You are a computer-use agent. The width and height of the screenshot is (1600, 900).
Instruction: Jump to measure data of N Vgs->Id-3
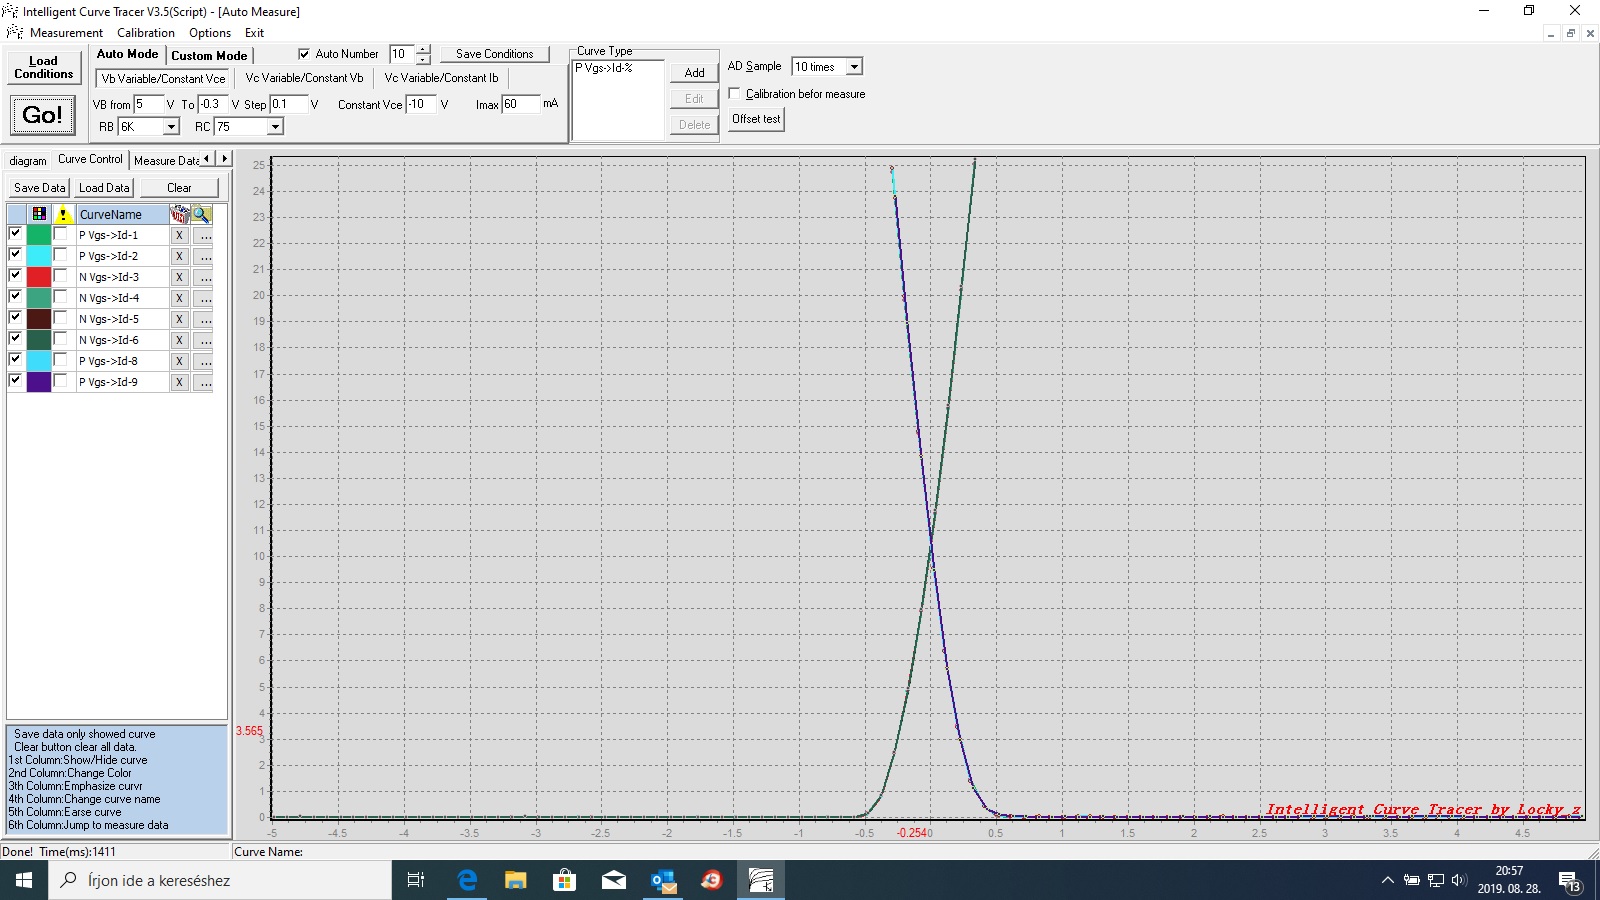[x=203, y=277]
